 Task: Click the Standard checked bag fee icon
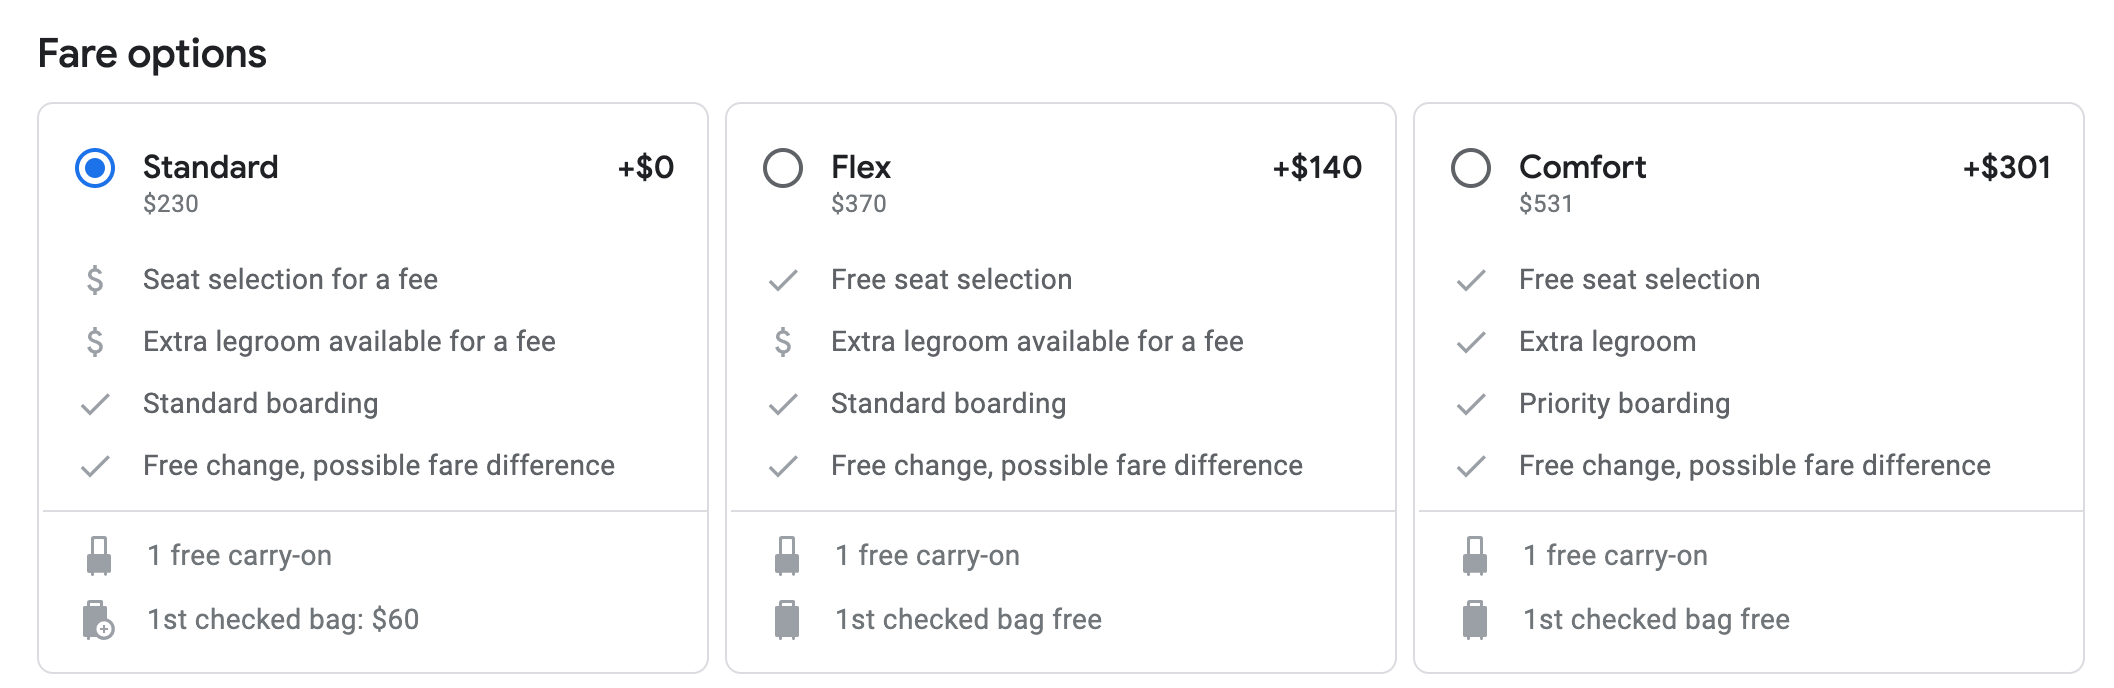click(98, 620)
